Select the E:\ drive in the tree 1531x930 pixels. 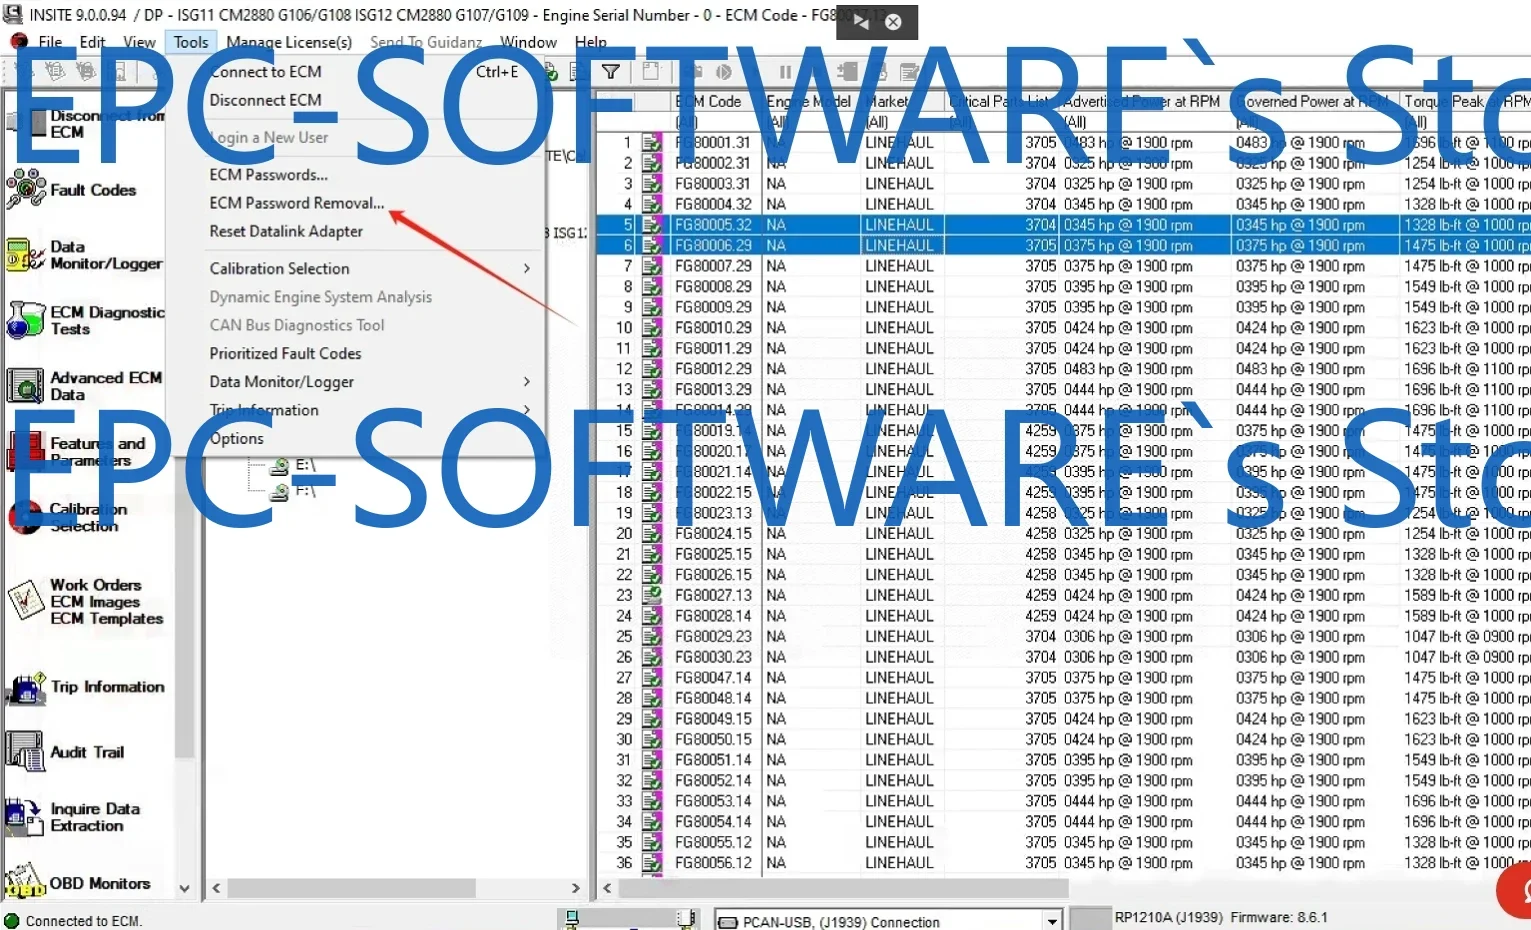coord(305,465)
